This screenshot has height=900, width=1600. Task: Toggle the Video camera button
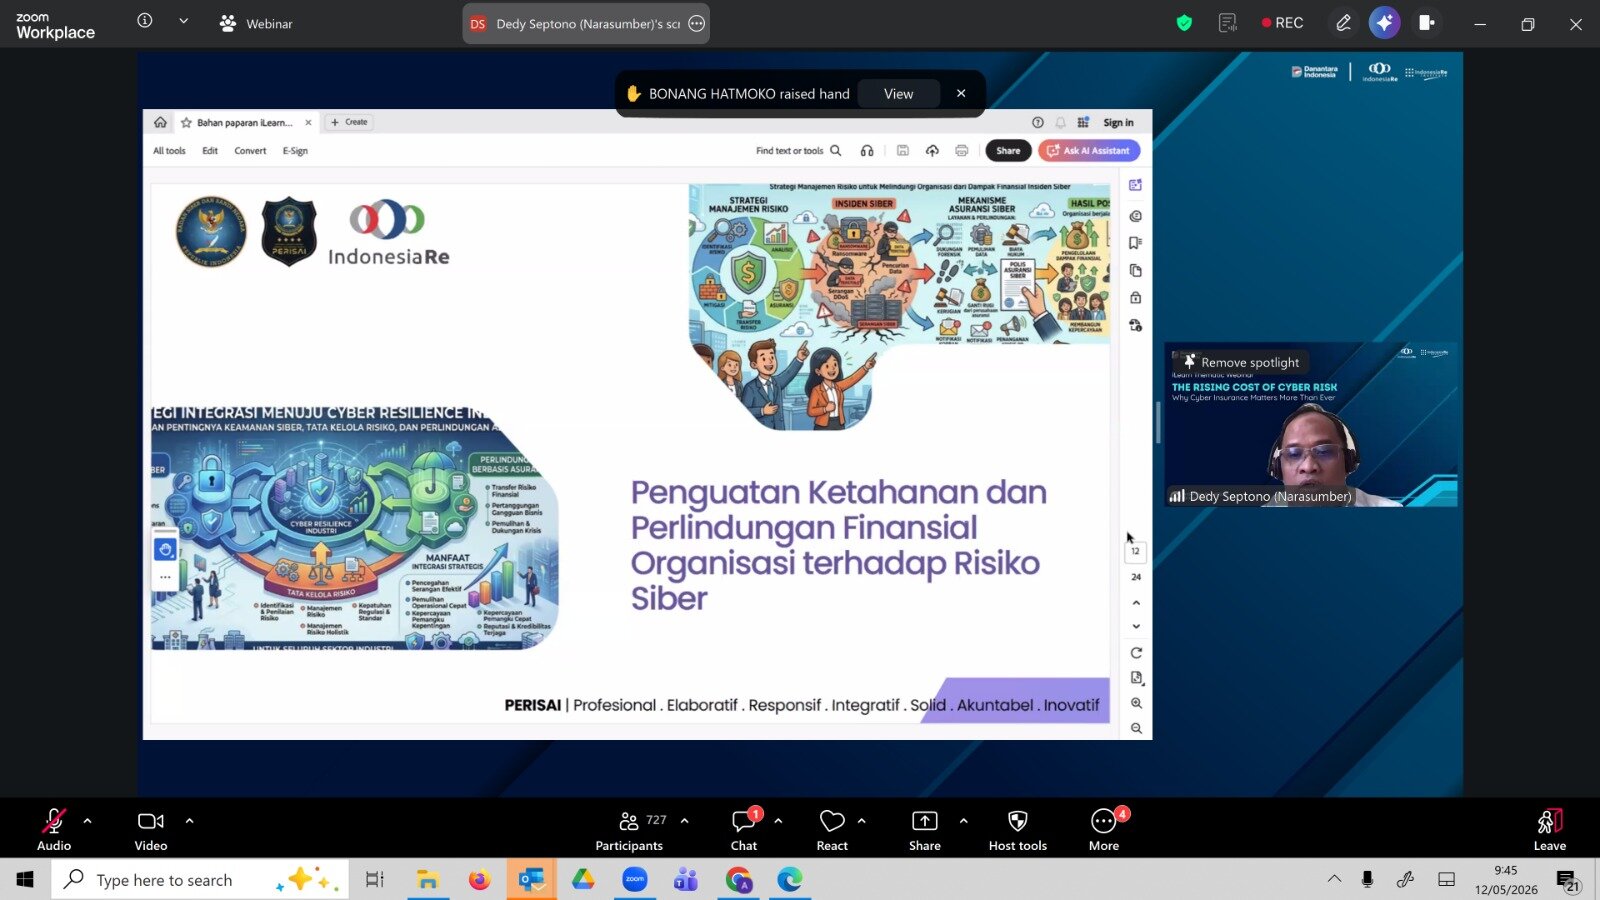[151, 829]
